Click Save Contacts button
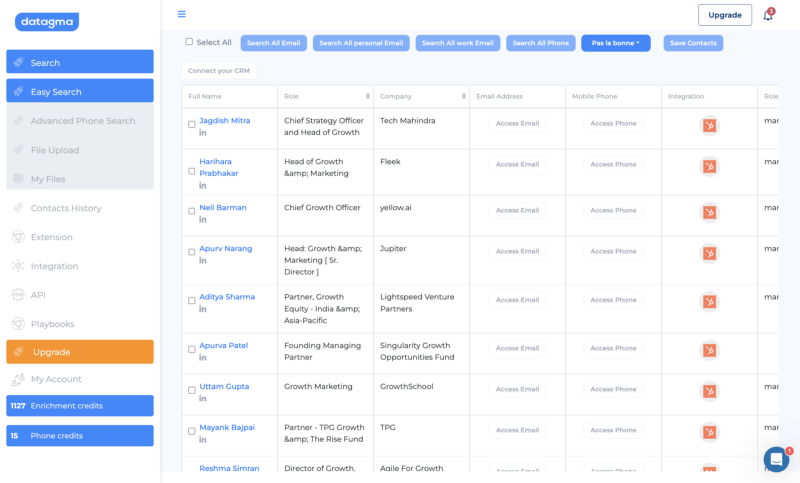Viewport: 800px width, 483px height. click(693, 43)
